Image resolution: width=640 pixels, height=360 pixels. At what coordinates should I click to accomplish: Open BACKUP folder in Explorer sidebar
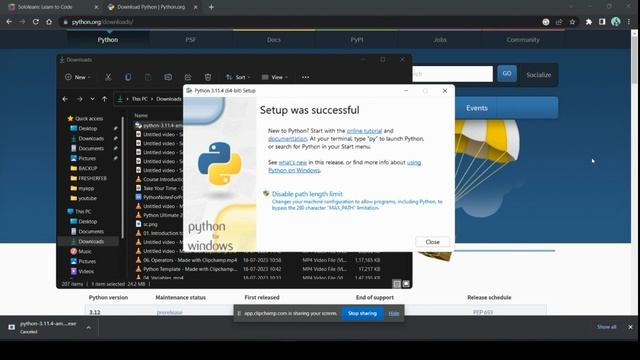click(x=84, y=168)
